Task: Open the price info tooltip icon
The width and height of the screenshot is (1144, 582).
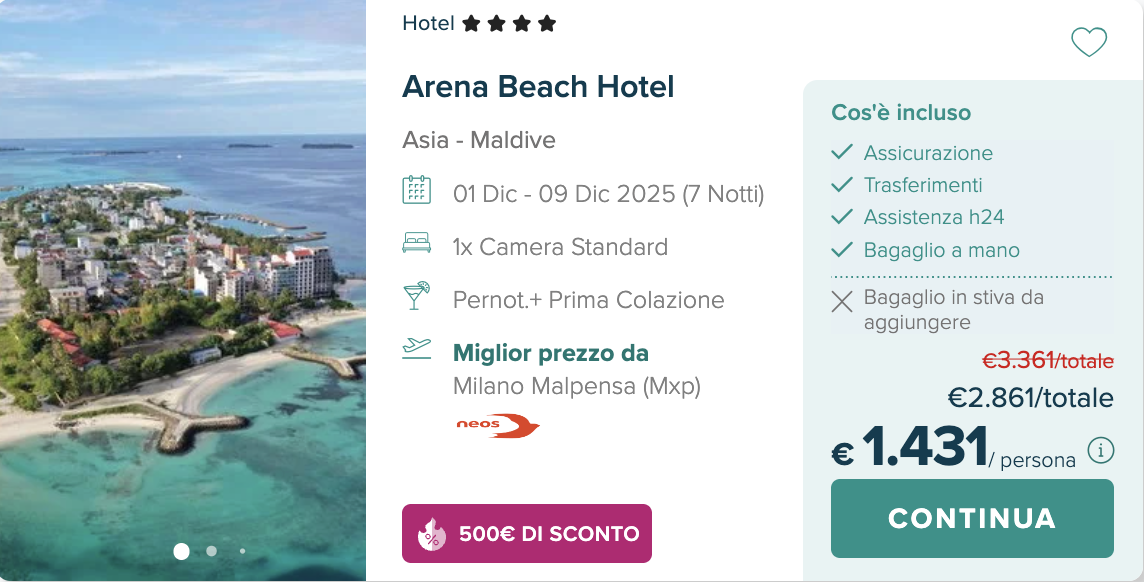Action: point(1103,452)
